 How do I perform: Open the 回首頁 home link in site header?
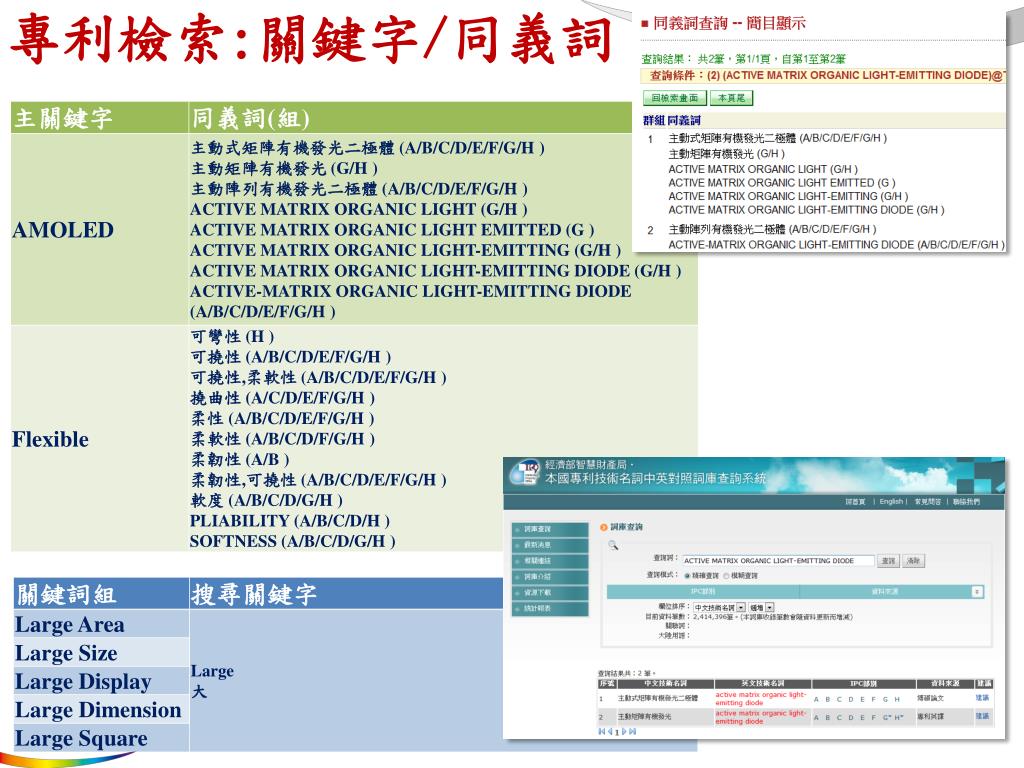pos(855,502)
